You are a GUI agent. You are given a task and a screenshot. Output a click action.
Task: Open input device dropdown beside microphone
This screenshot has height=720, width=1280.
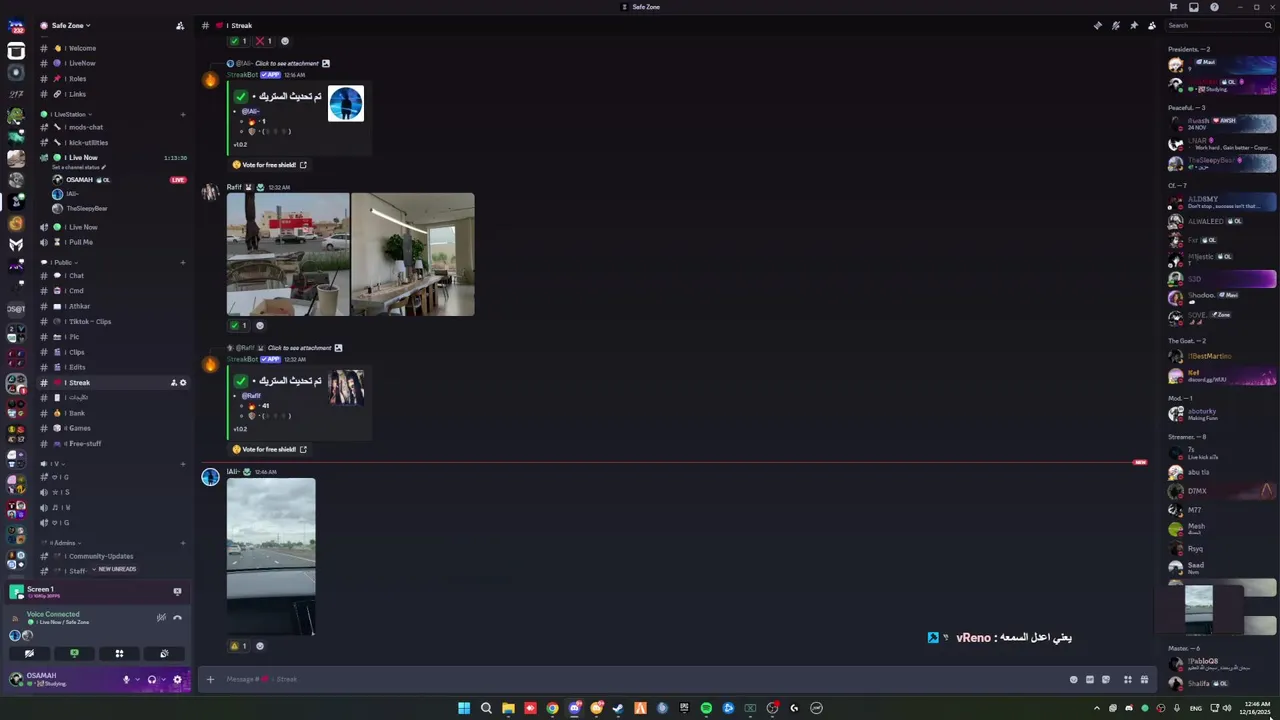[x=136, y=680]
